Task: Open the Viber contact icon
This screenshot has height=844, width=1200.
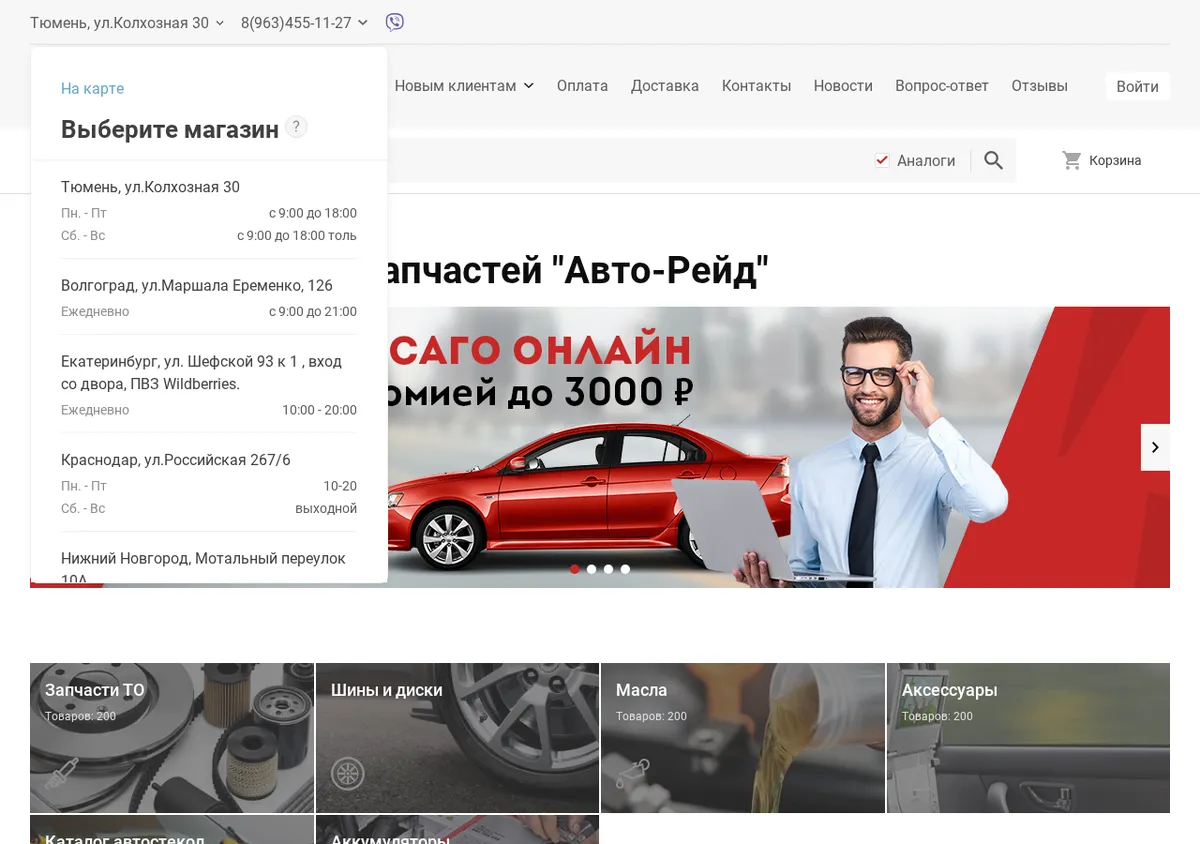Action: click(x=395, y=22)
